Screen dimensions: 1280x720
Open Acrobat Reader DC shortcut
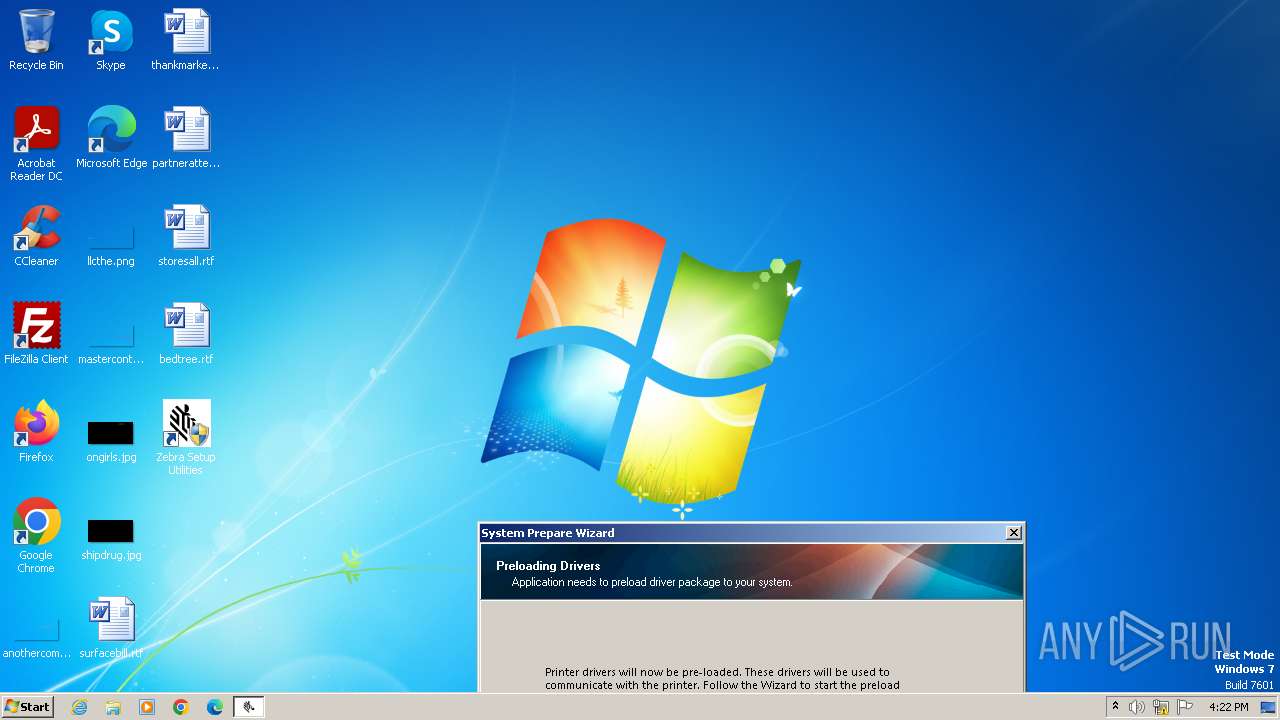tap(36, 144)
